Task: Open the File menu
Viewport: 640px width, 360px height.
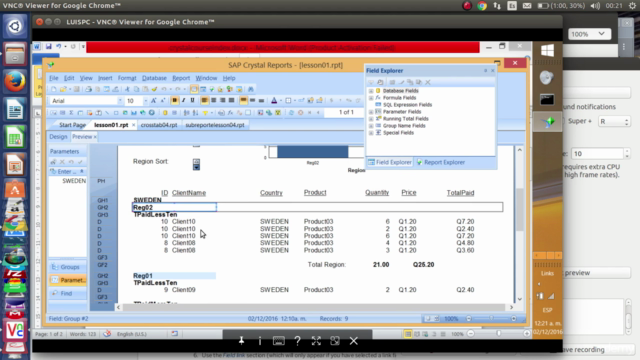Action: click(x=54, y=78)
